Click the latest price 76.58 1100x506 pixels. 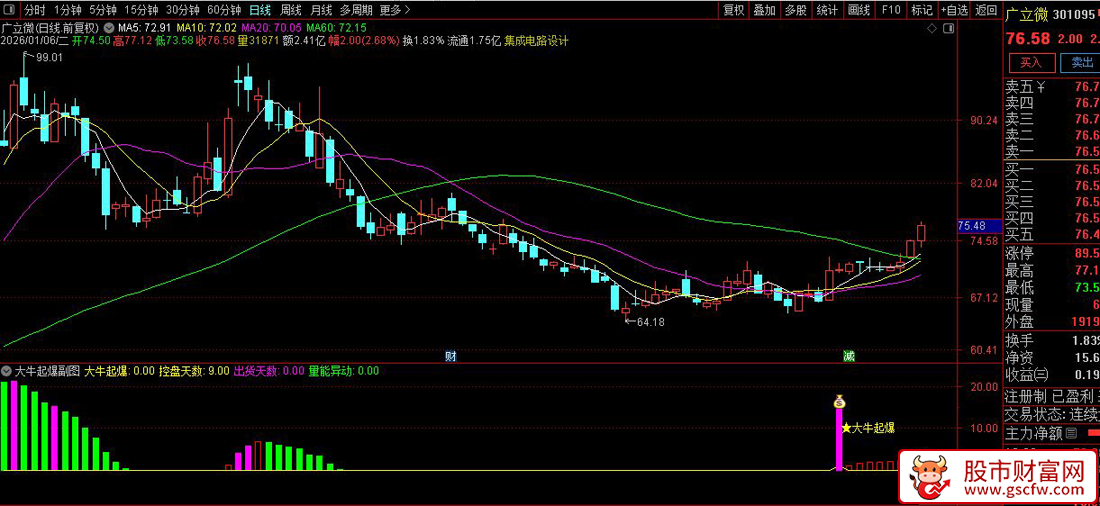pos(1030,38)
